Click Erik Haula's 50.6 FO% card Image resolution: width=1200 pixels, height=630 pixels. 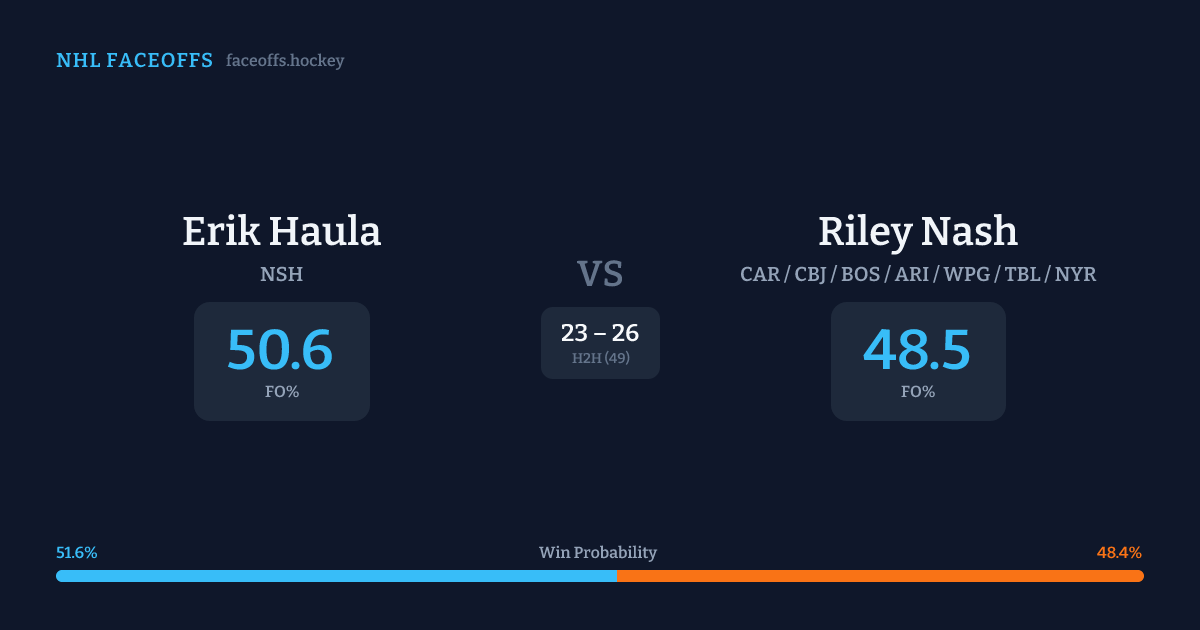click(x=282, y=361)
